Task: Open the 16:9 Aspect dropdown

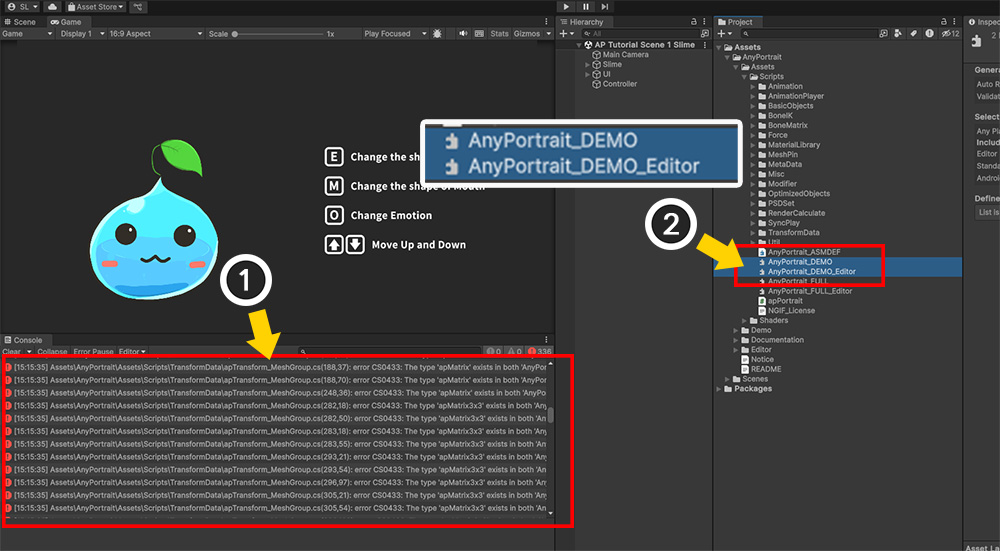Action: 156,34
